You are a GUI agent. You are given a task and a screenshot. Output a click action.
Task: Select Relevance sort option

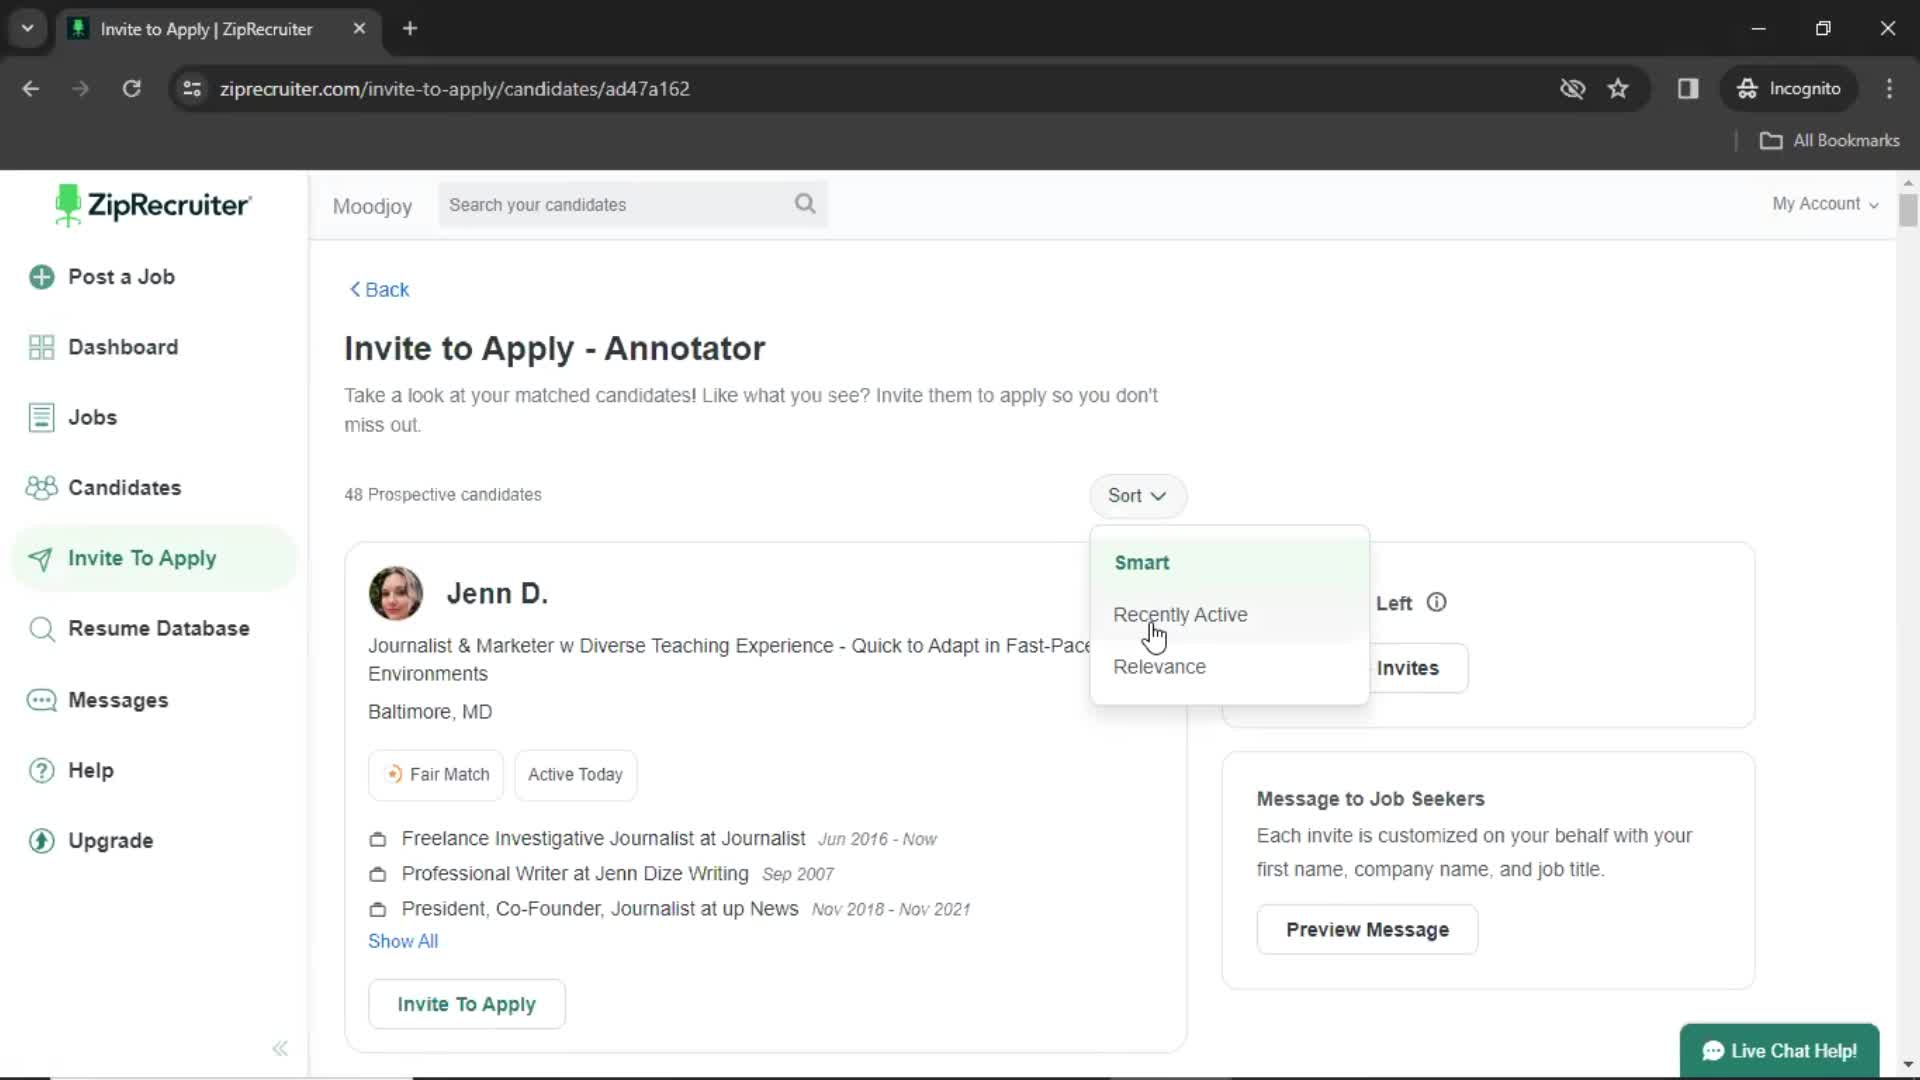pyautogui.click(x=1160, y=665)
